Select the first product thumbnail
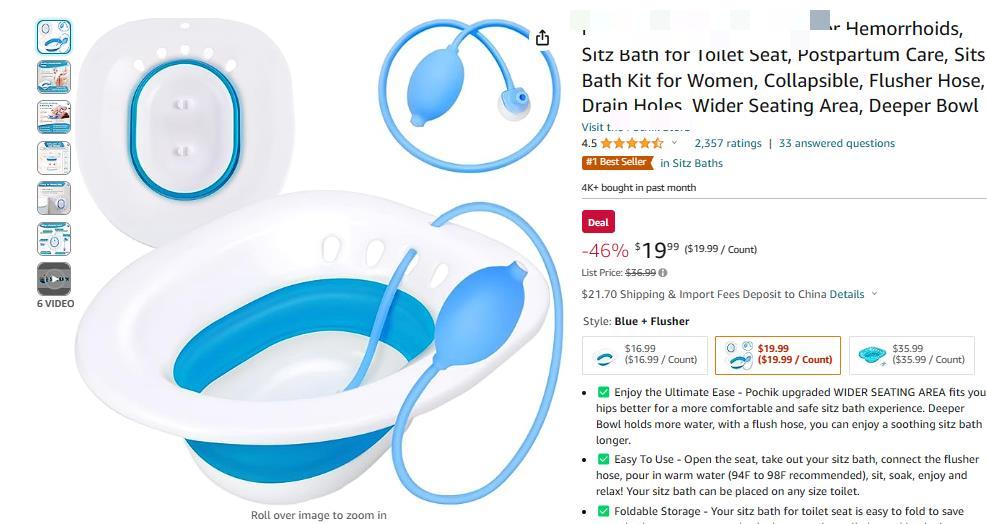The height and width of the screenshot is (524, 987). point(54,37)
